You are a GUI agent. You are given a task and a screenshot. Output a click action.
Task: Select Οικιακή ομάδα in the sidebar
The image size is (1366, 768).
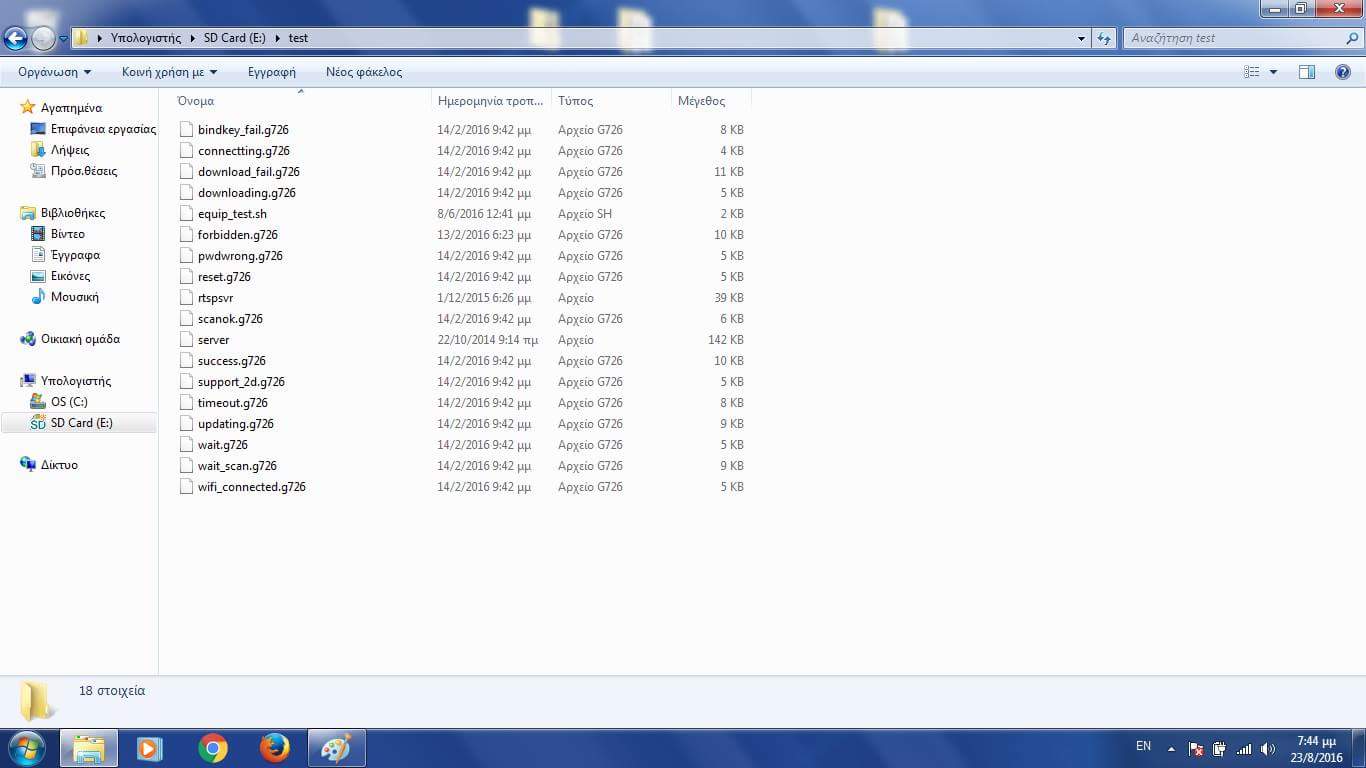click(x=80, y=339)
